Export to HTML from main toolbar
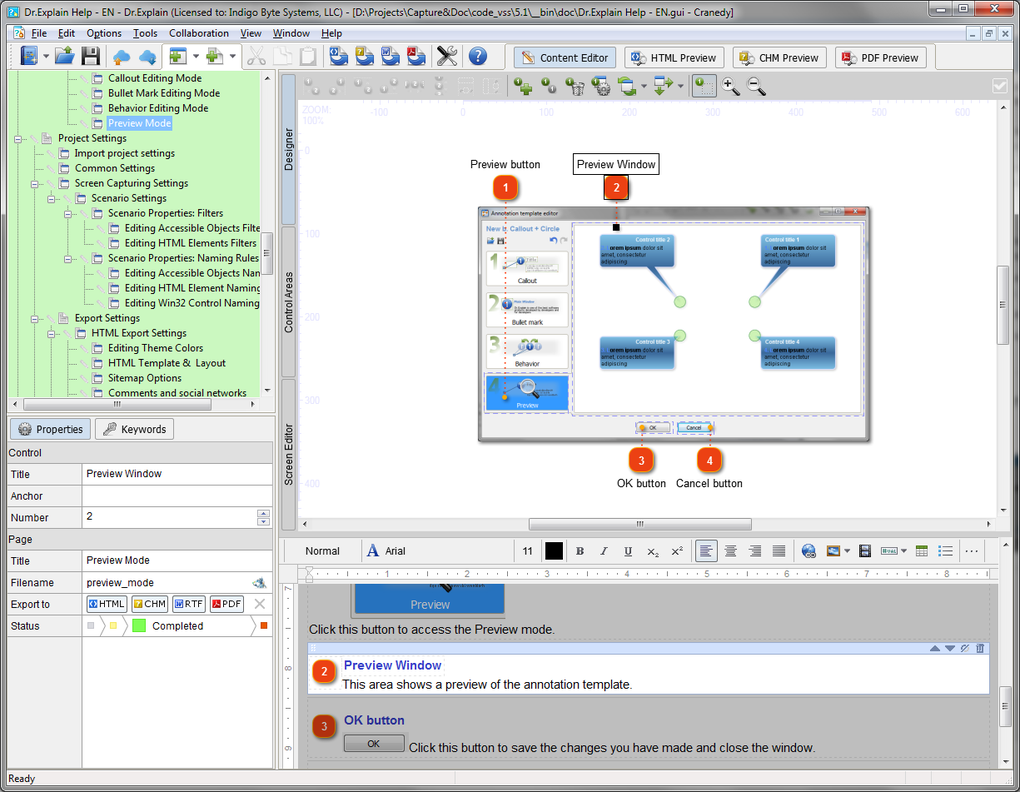The height and width of the screenshot is (792, 1020). coord(338,57)
